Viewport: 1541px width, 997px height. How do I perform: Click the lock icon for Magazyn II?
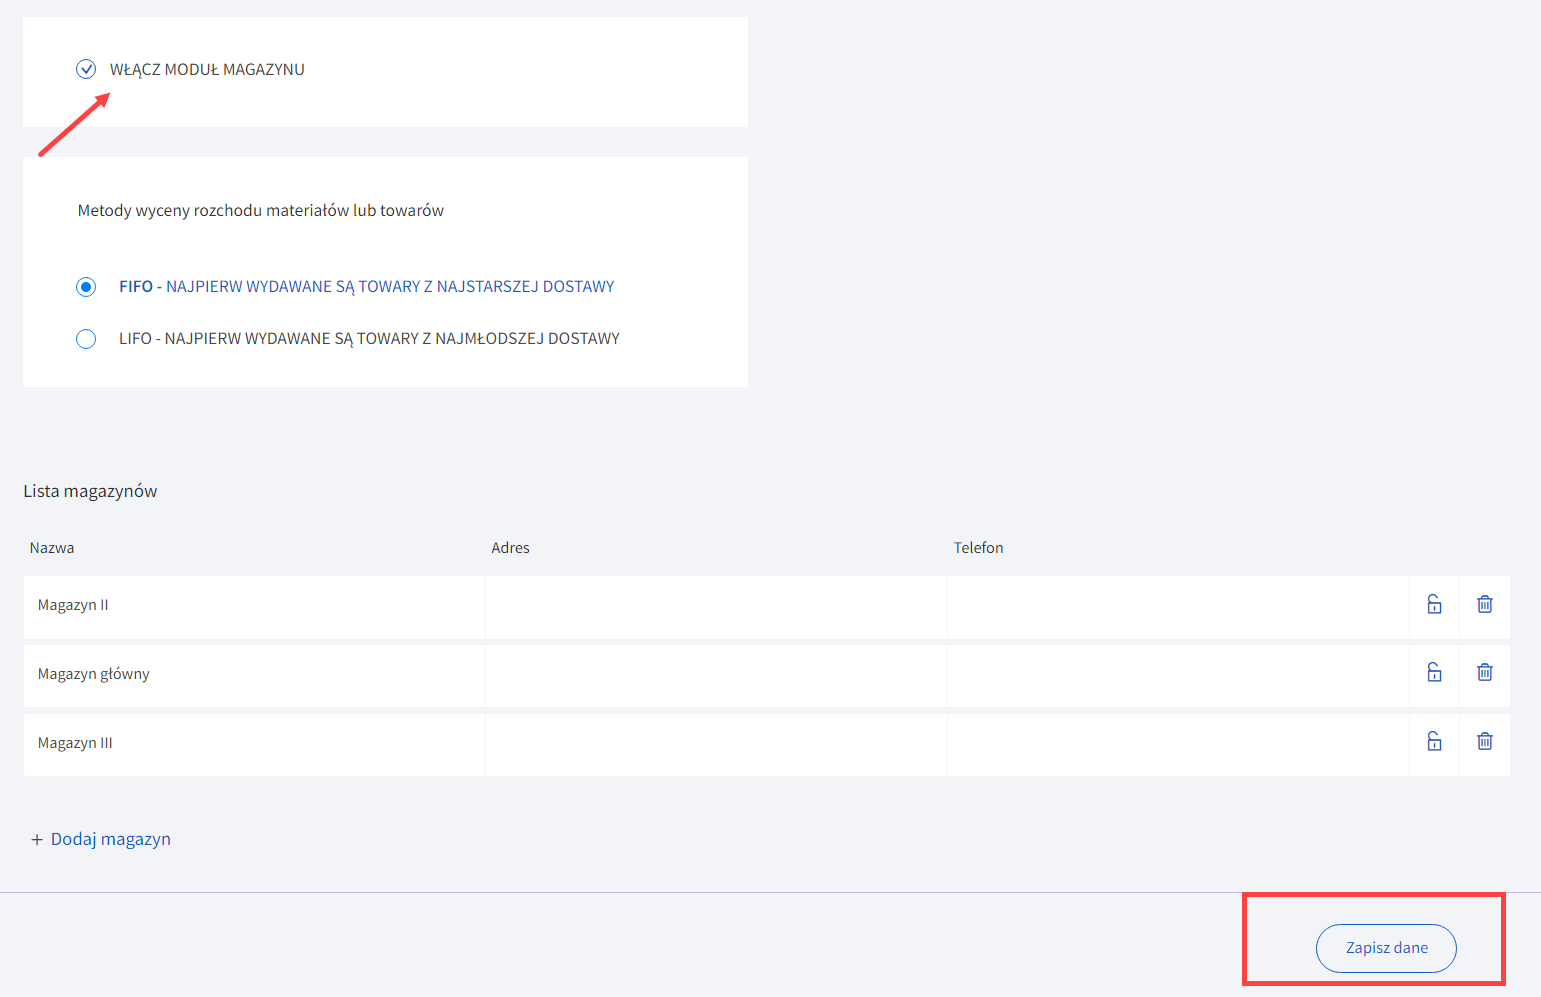[1434, 604]
